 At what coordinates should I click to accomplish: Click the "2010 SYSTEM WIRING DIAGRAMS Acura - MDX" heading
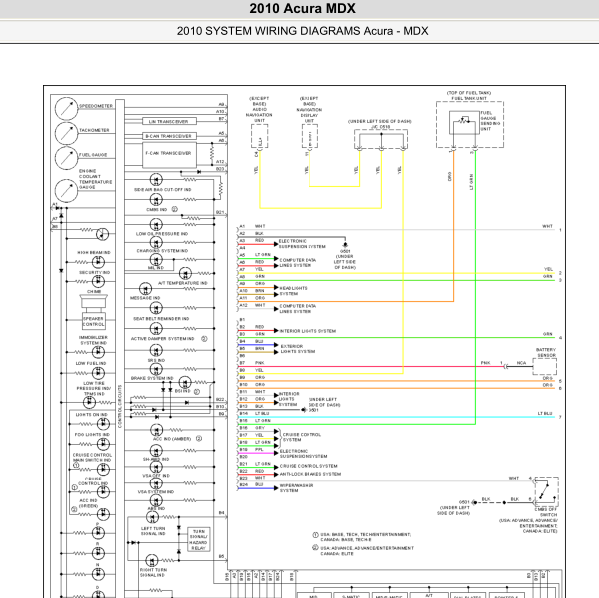pyautogui.click(x=302, y=31)
